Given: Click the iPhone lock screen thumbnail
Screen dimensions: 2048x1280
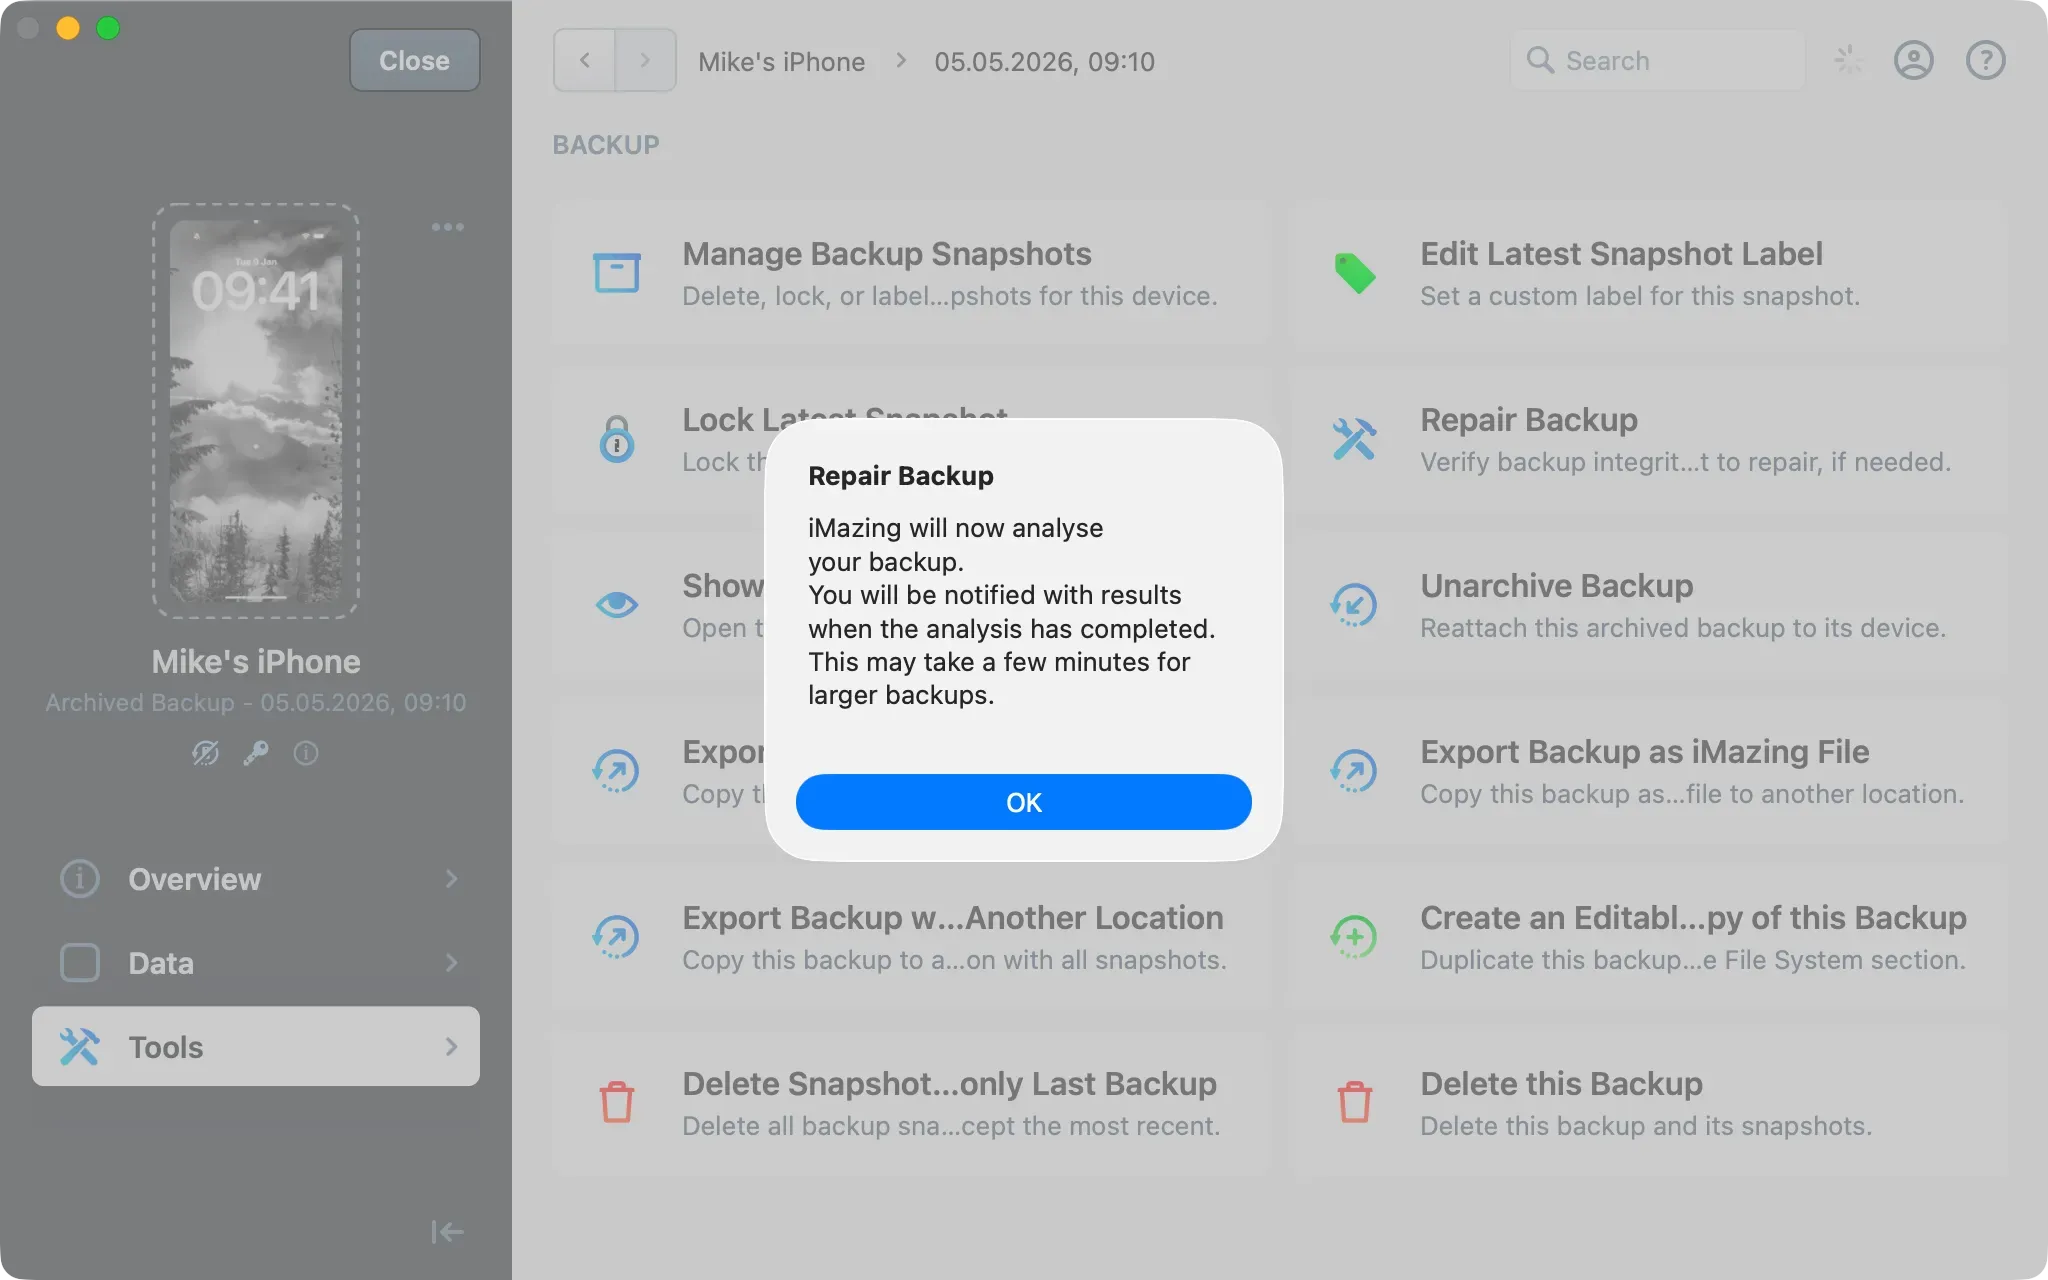Looking at the screenshot, I should (256, 411).
